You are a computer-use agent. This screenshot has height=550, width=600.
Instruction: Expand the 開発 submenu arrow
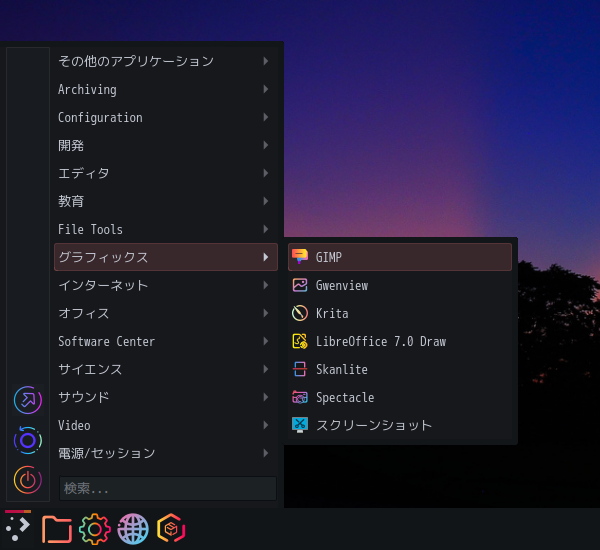pyautogui.click(x=266, y=145)
